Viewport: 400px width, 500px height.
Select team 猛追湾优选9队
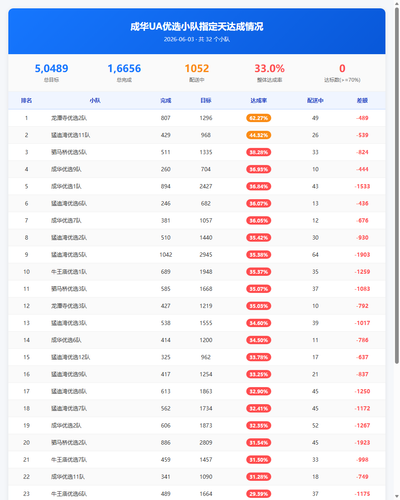coord(69,374)
